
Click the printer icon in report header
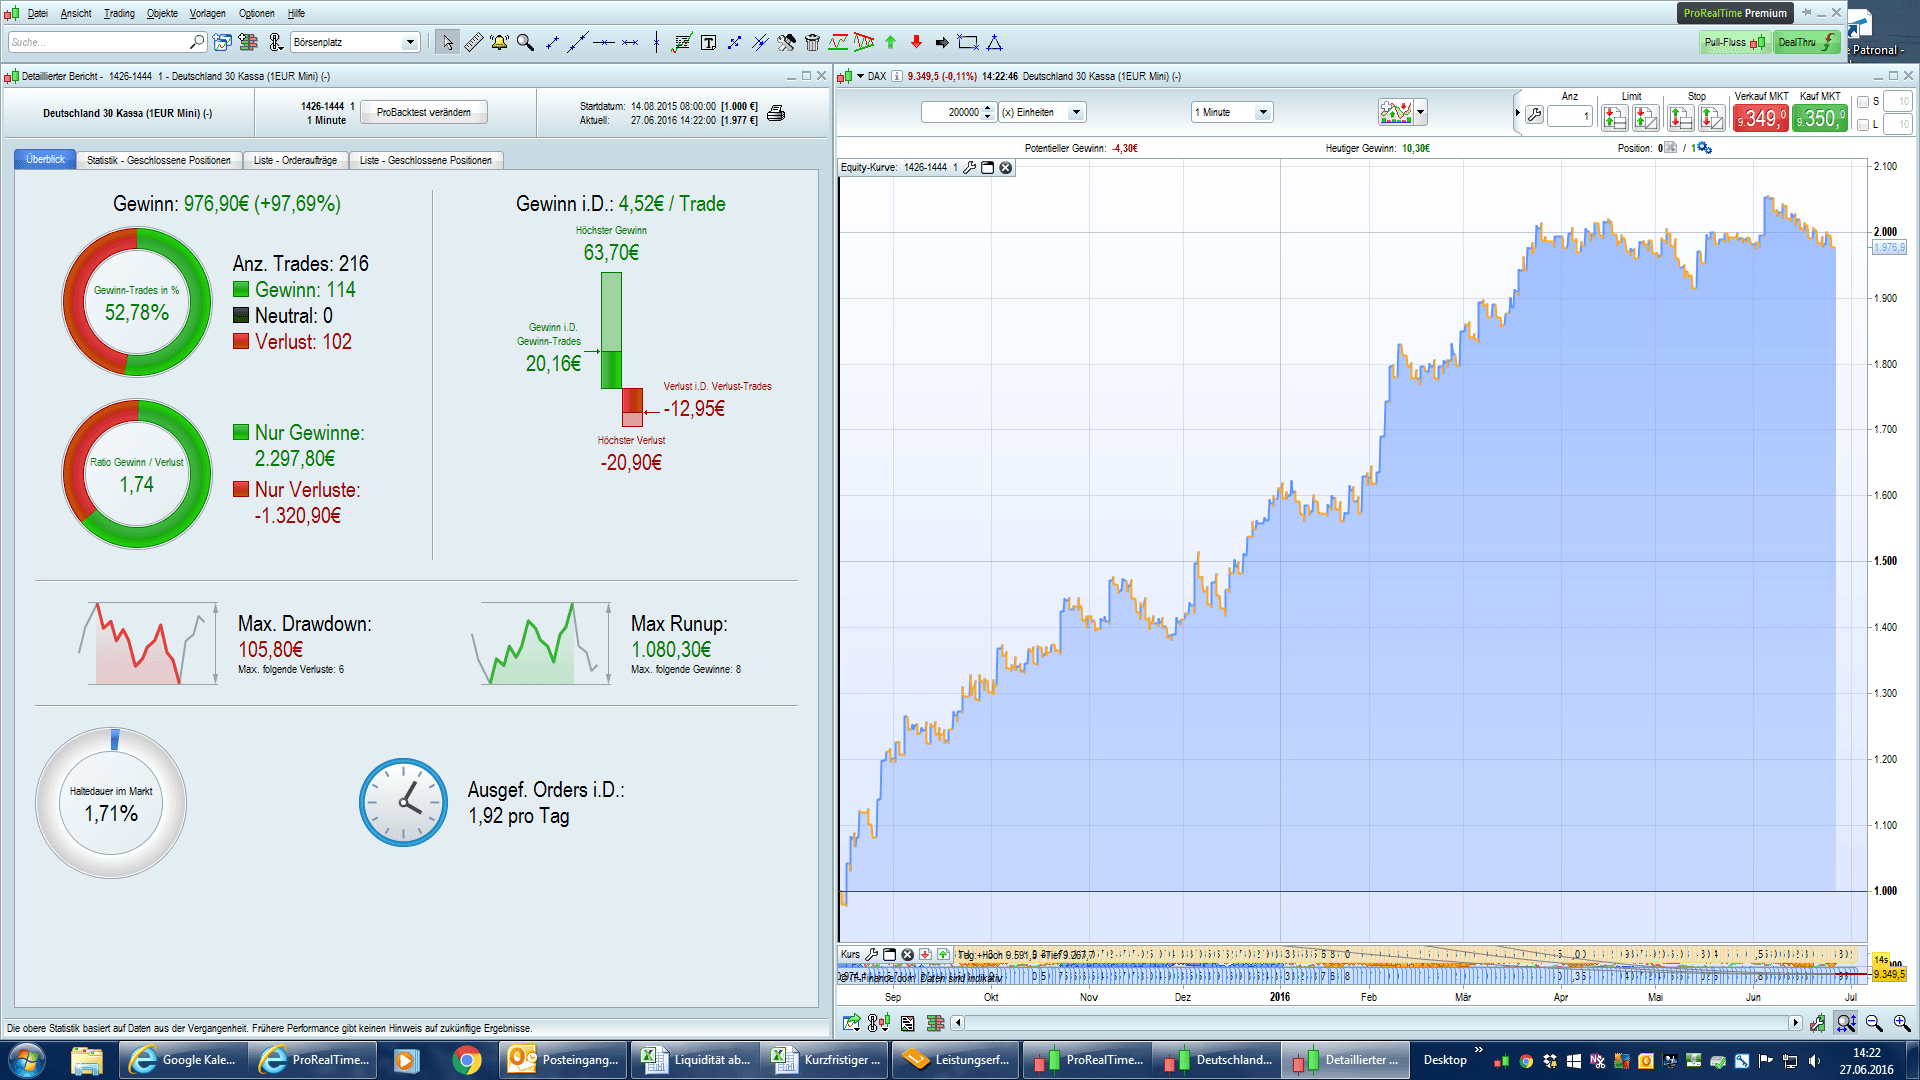click(776, 113)
